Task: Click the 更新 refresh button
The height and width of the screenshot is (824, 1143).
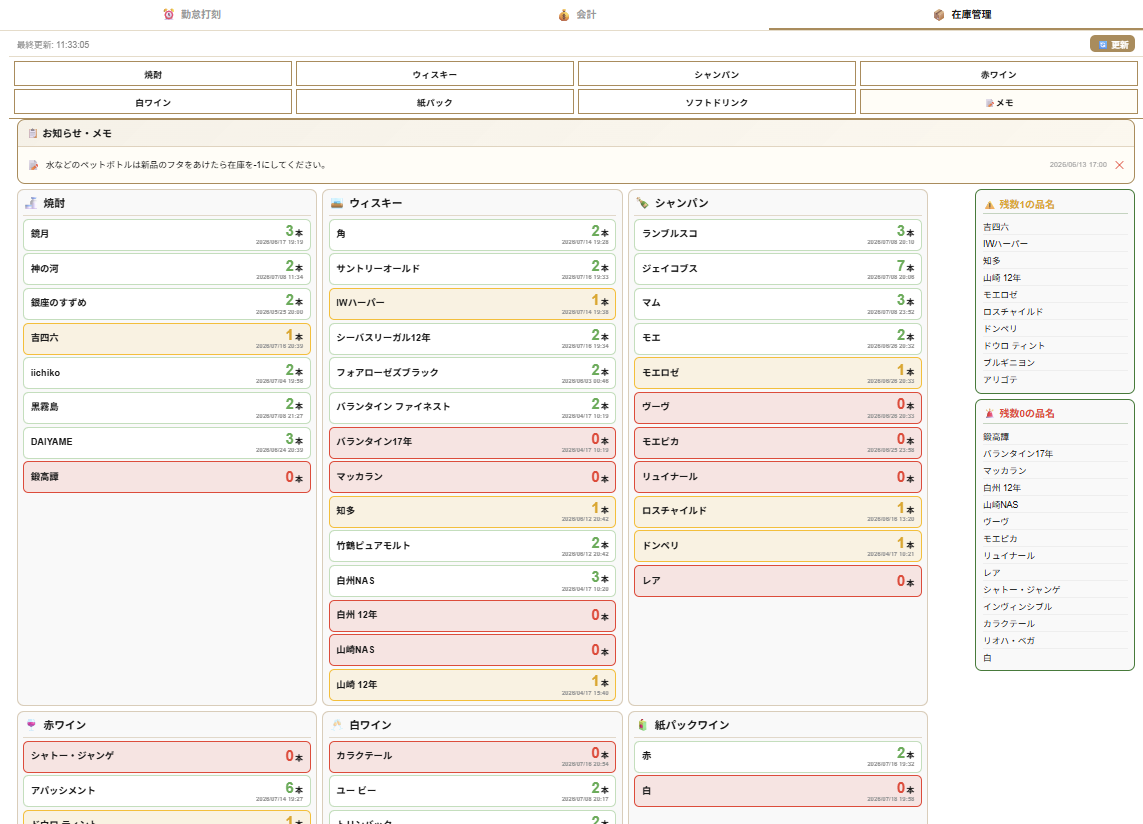Action: pyautogui.click(x=1112, y=44)
